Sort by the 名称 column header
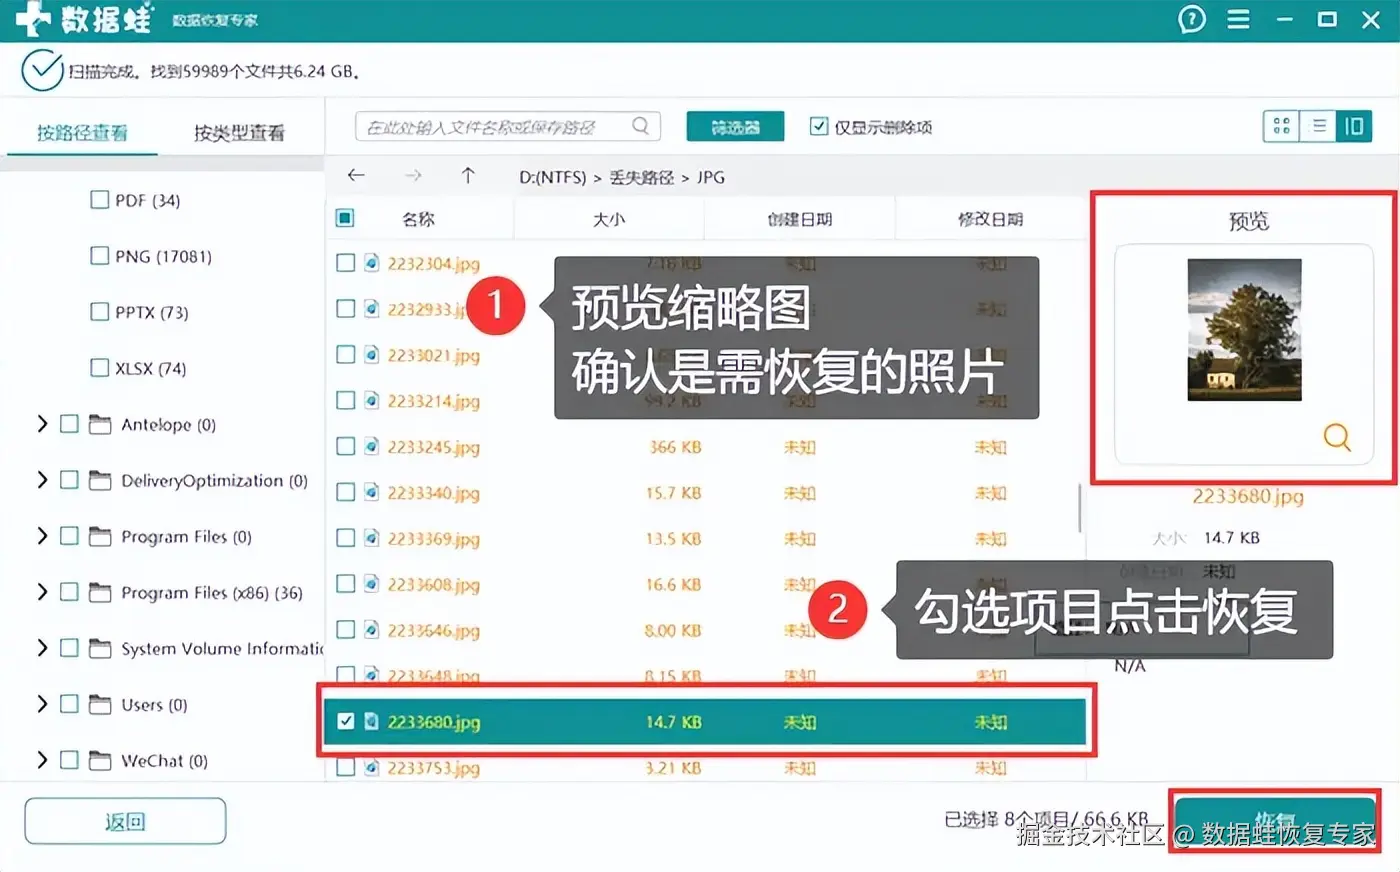1400x872 pixels. pos(418,219)
